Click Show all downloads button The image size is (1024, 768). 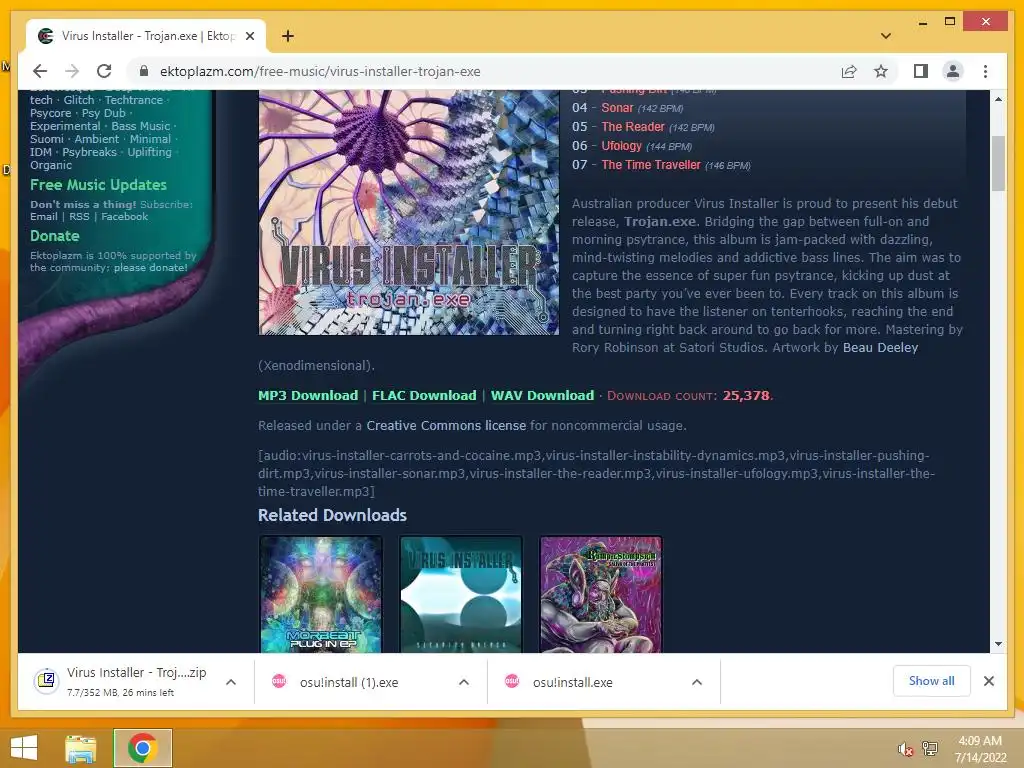pos(931,681)
